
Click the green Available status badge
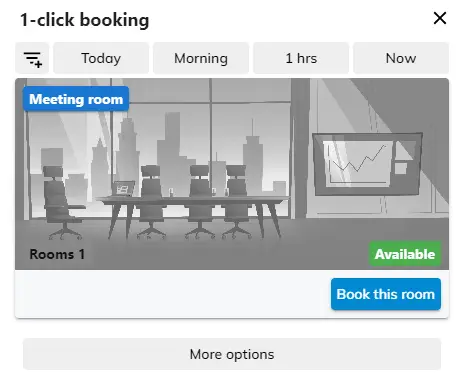click(x=405, y=254)
